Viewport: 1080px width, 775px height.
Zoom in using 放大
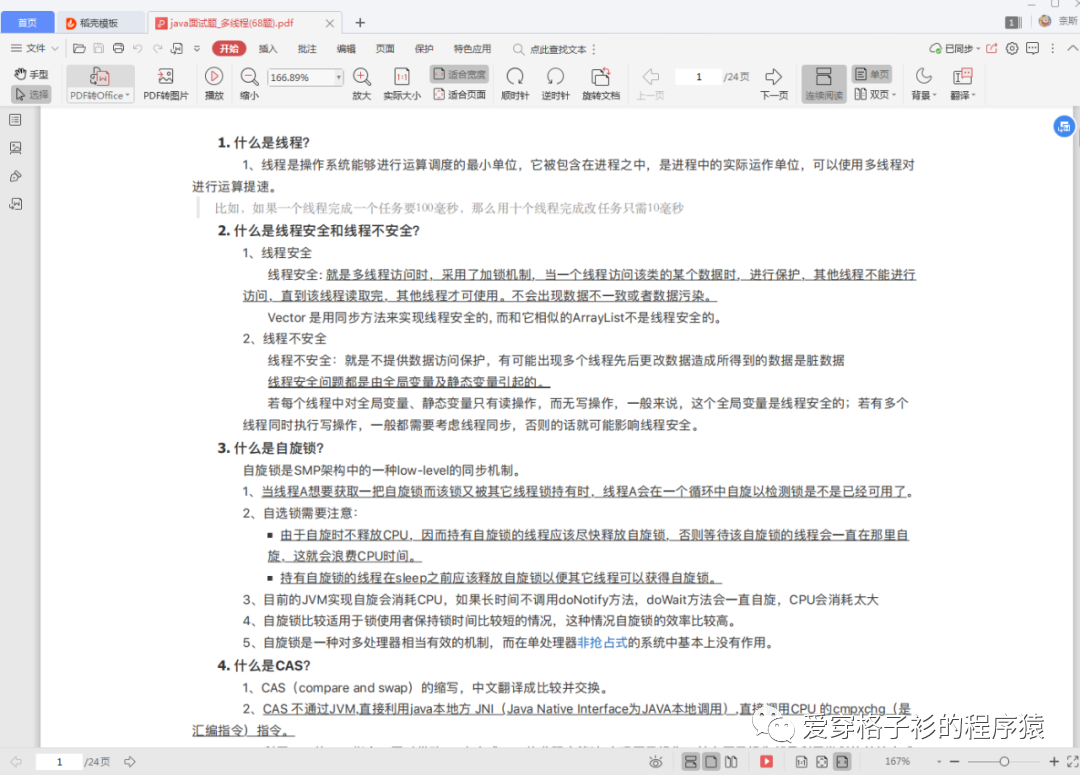point(362,84)
